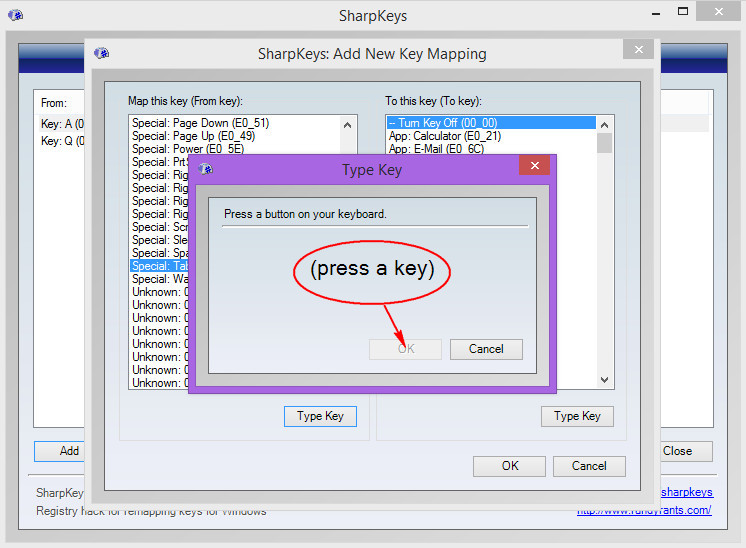Click Close button in main SharpKeys window
This screenshot has width=746, height=548.
pyautogui.click(x=677, y=451)
